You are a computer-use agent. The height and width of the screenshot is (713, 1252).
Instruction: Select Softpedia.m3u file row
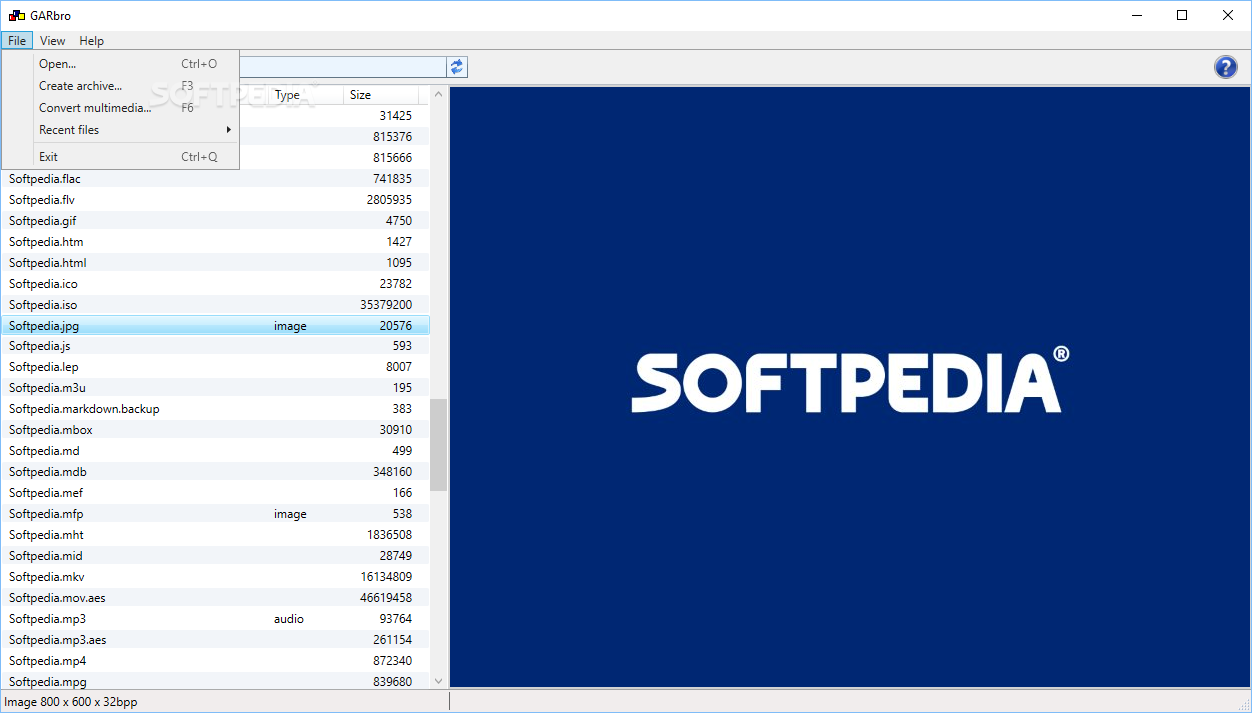point(215,388)
